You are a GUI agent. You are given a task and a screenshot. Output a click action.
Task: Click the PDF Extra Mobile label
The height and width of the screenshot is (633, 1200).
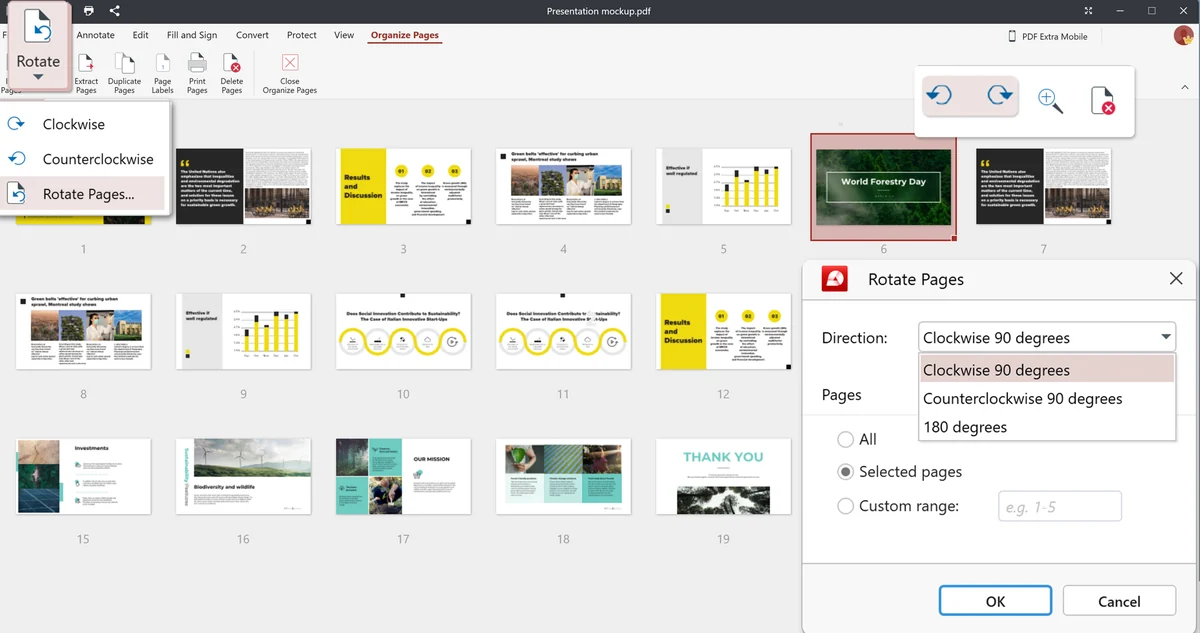1054,36
